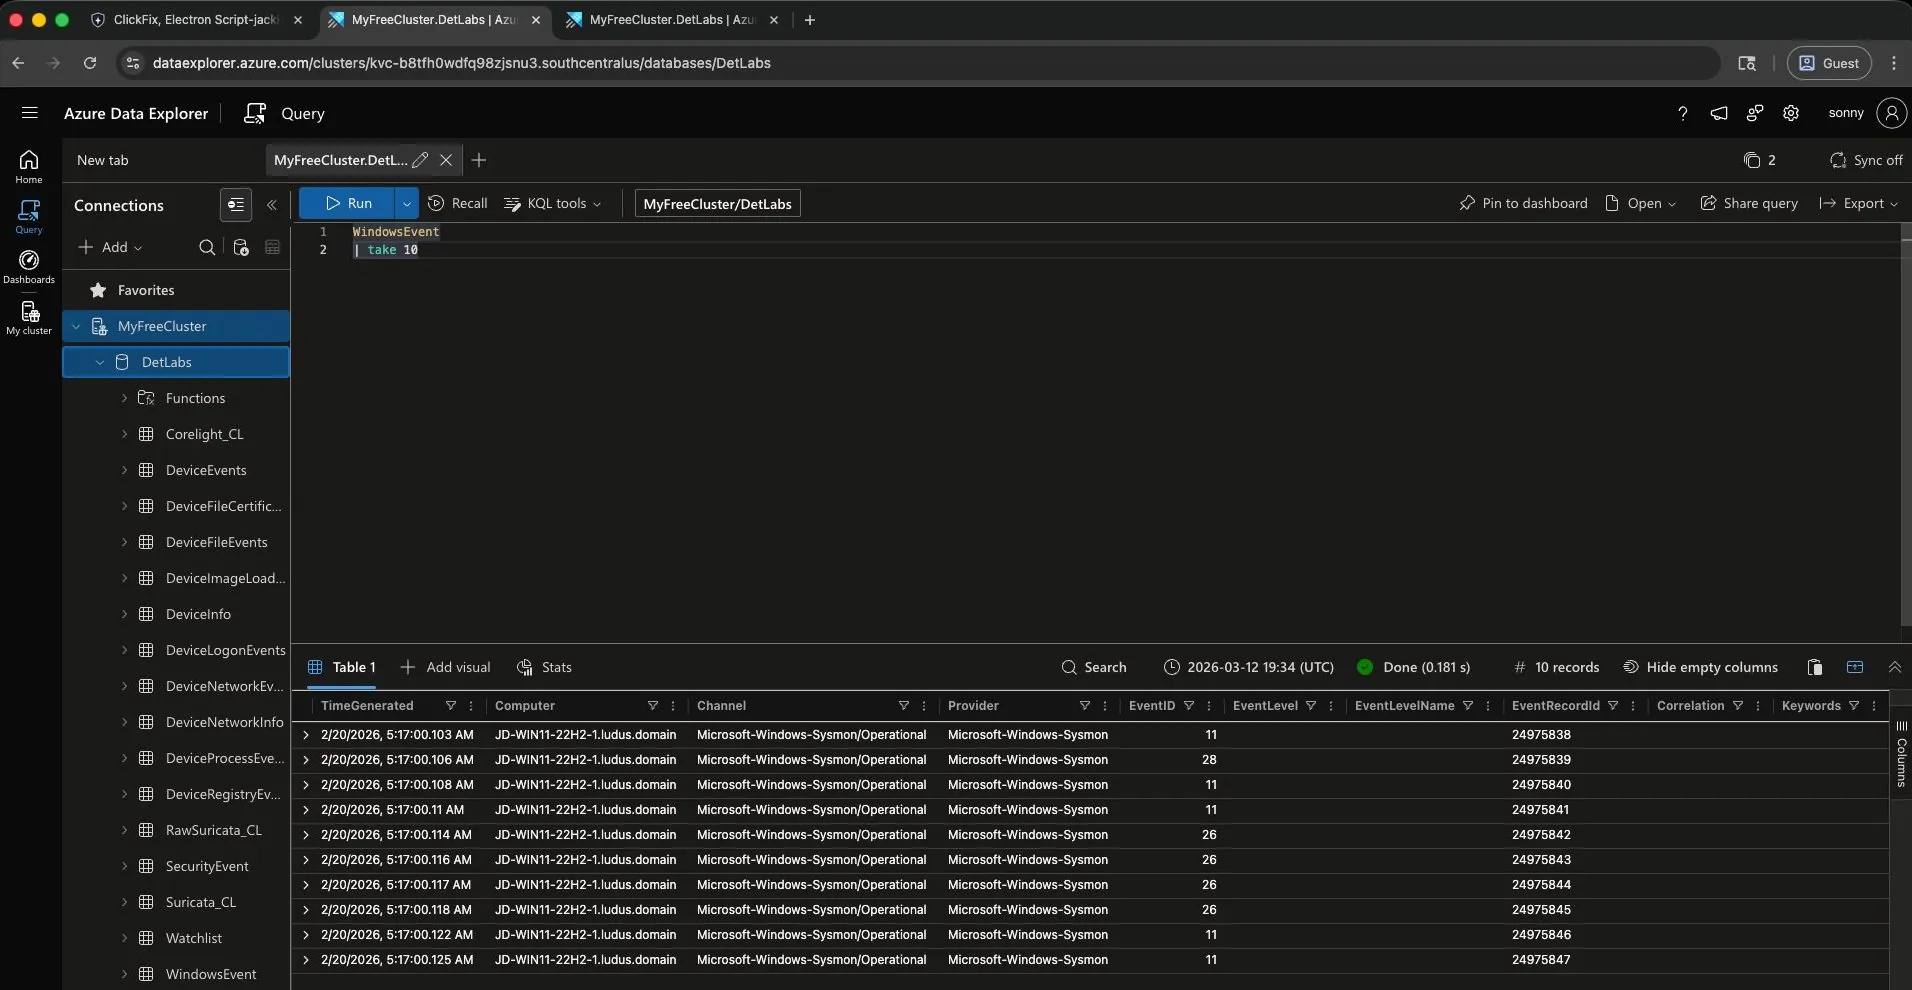Pin query to dashboard
The image size is (1912, 990).
(x=1523, y=203)
